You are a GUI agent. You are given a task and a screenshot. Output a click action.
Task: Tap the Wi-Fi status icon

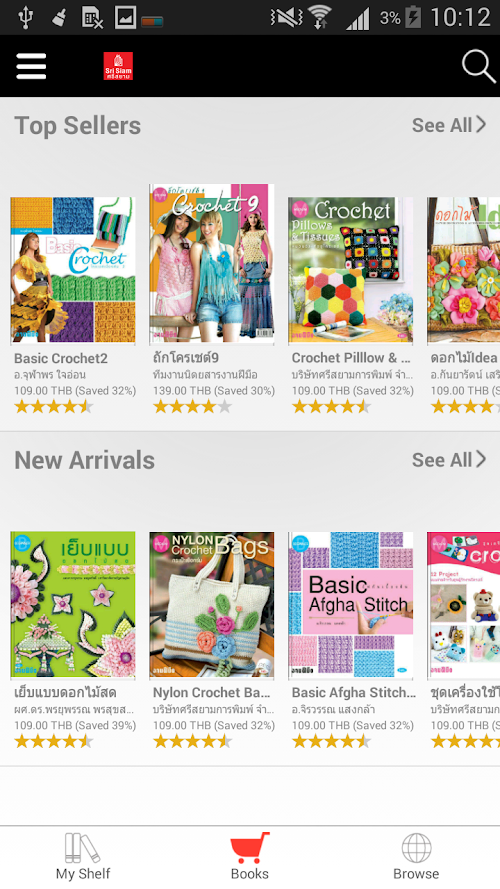click(320, 17)
